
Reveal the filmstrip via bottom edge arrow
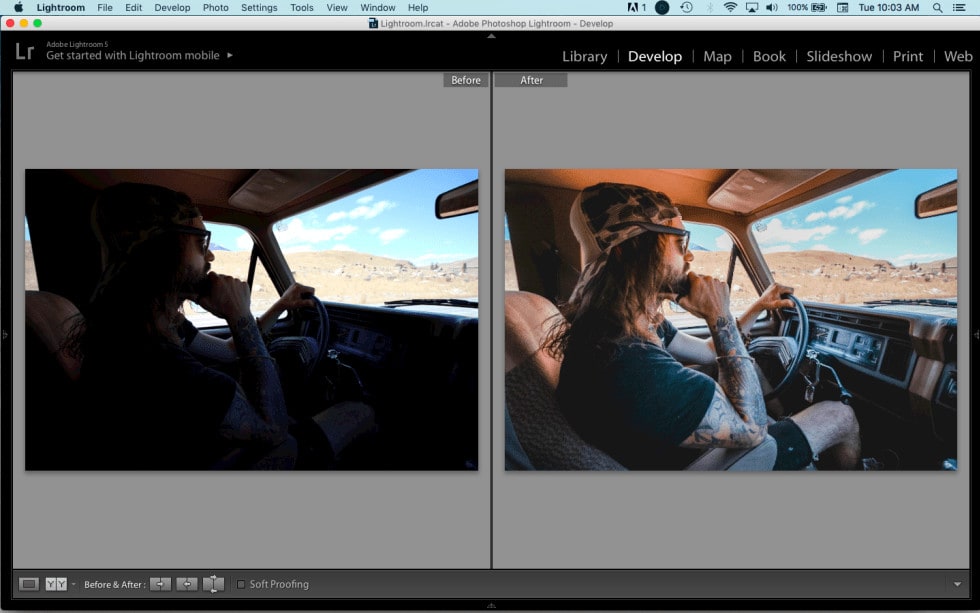click(491, 606)
